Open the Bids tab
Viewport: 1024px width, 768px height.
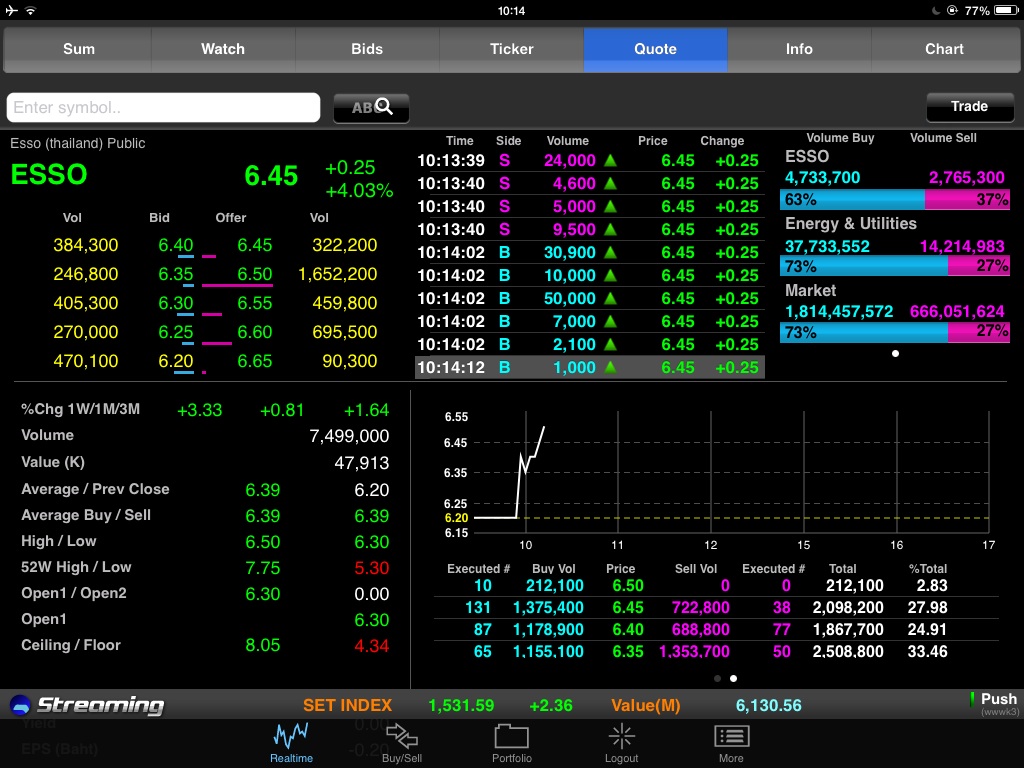click(367, 49)
